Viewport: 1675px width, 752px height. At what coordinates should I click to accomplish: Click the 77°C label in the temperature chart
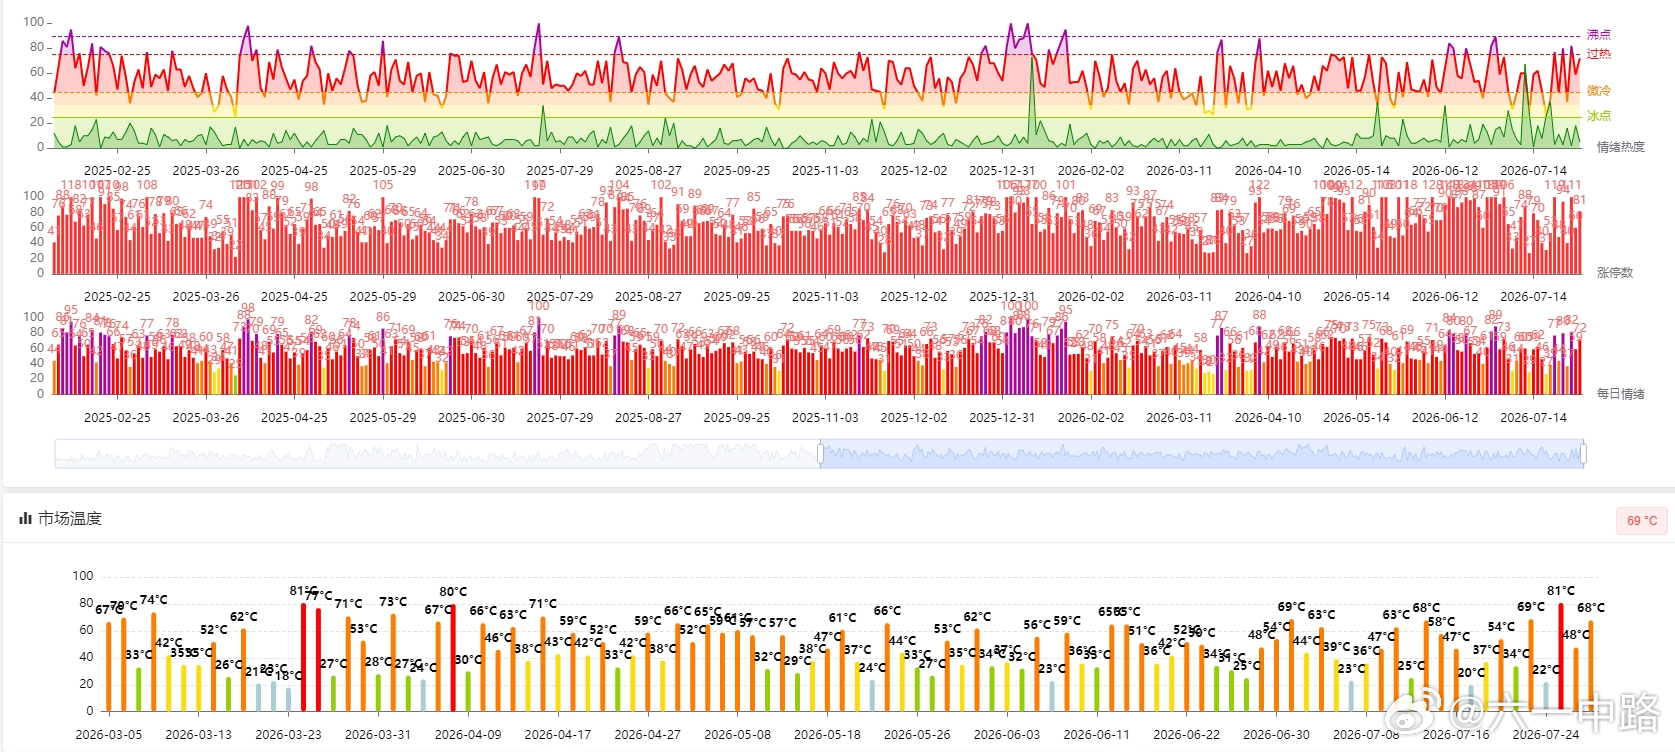(319, 595)
